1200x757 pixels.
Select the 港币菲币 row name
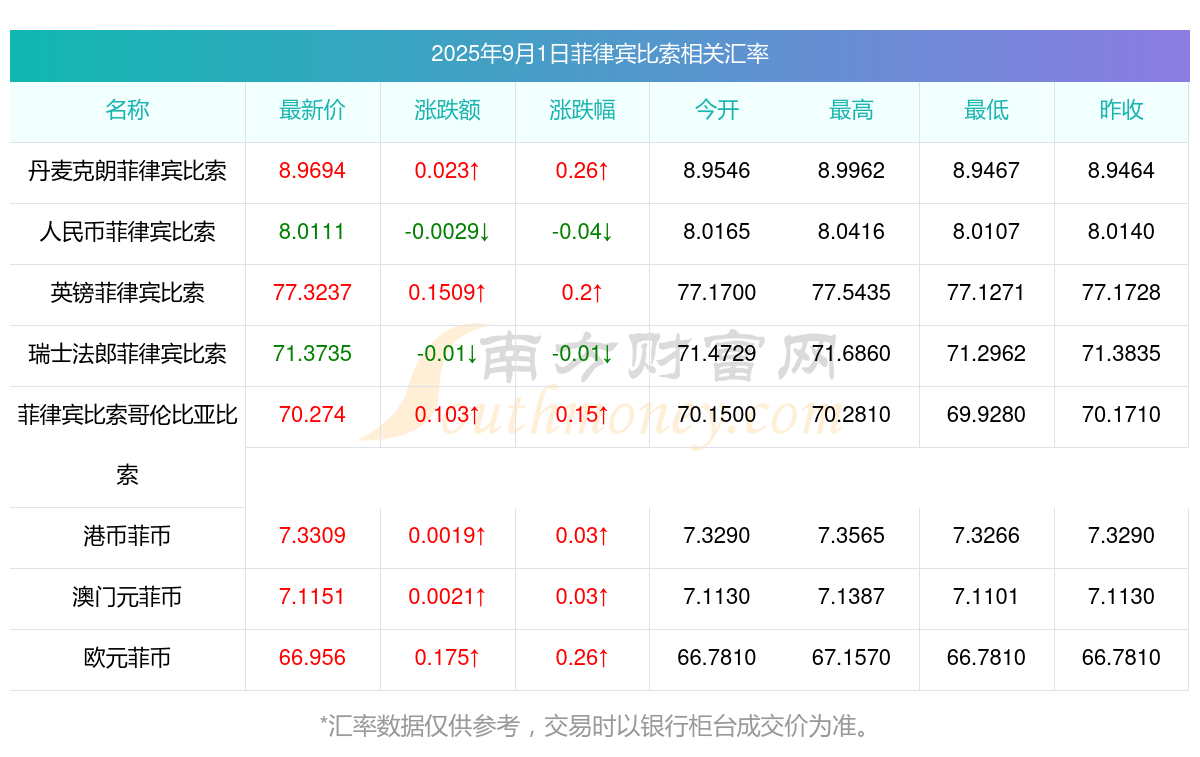pyautogui.click(x=127, y=536)
